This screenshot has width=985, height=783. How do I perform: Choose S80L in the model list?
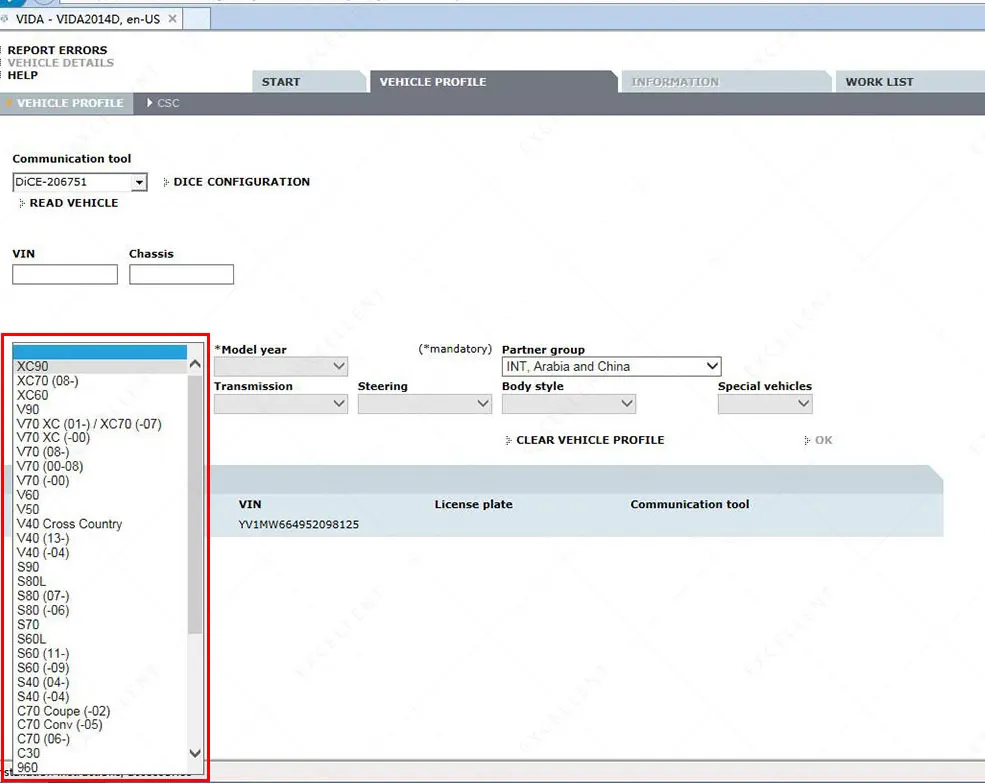(x=101, y=581)
